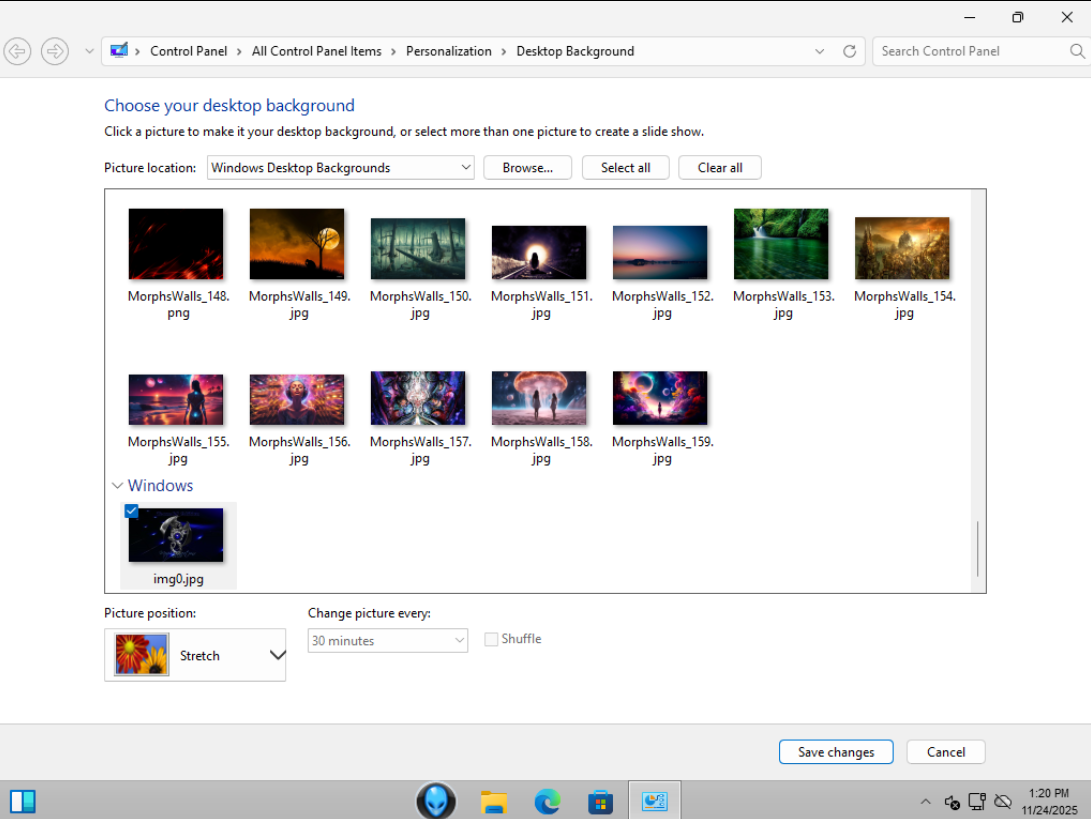This screenshot has width=1091, height=819.
Task: Click the muted volume tray icon
Action: (x=952, y=802)
